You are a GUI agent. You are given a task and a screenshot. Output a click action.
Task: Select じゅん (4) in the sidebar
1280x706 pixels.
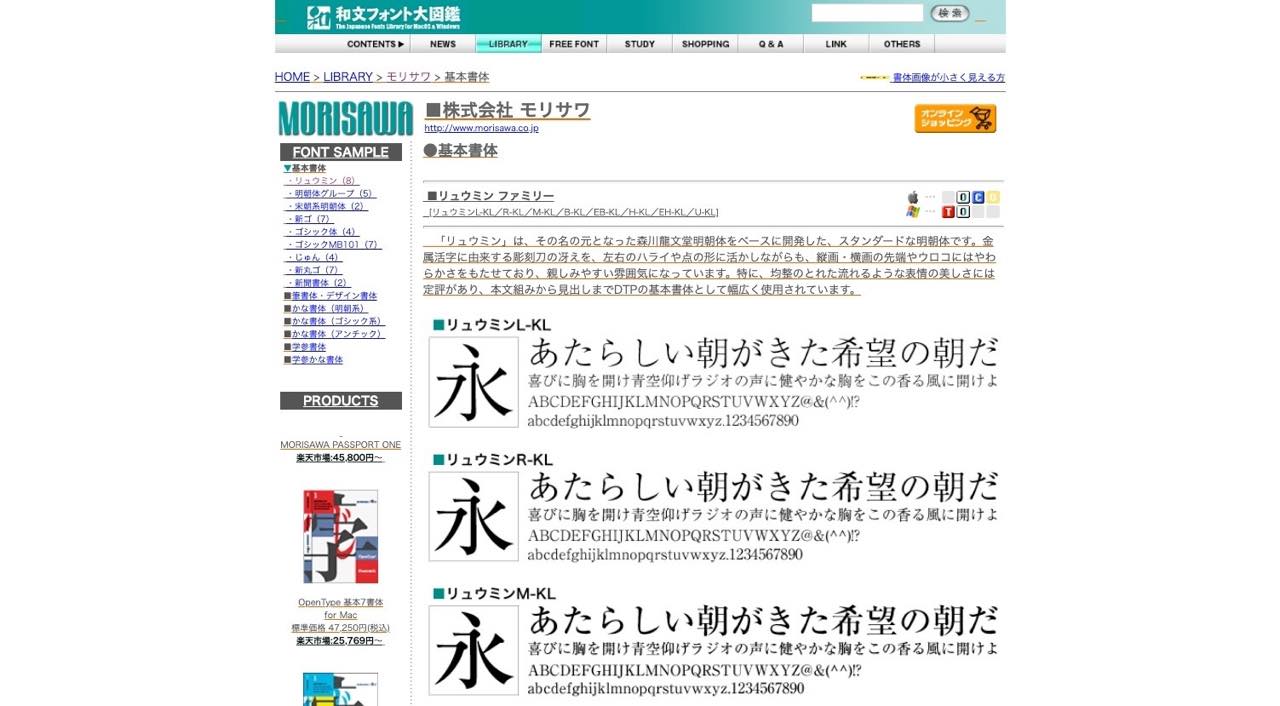[314, 257]
